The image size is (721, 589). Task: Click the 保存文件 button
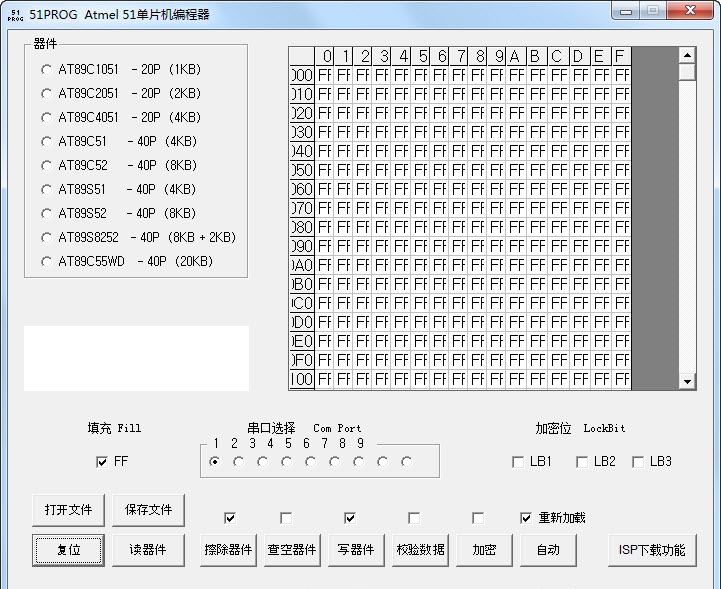(x=148, y=510)
